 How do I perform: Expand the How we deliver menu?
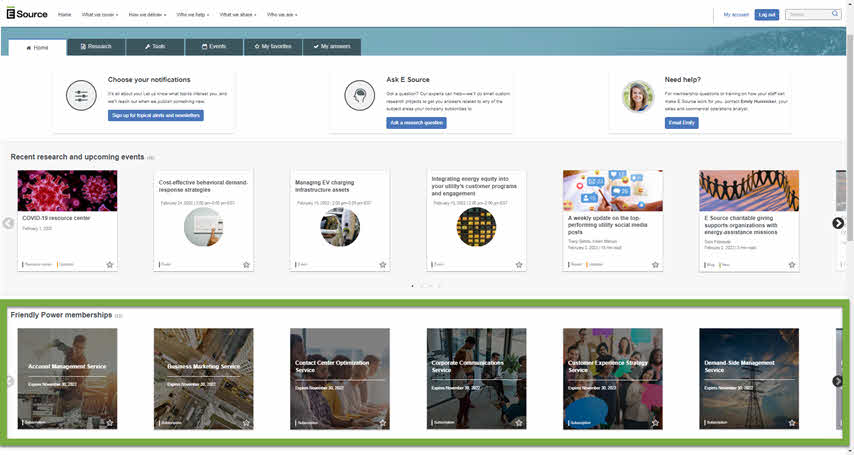pyautogui.click(x=148, y=15)
